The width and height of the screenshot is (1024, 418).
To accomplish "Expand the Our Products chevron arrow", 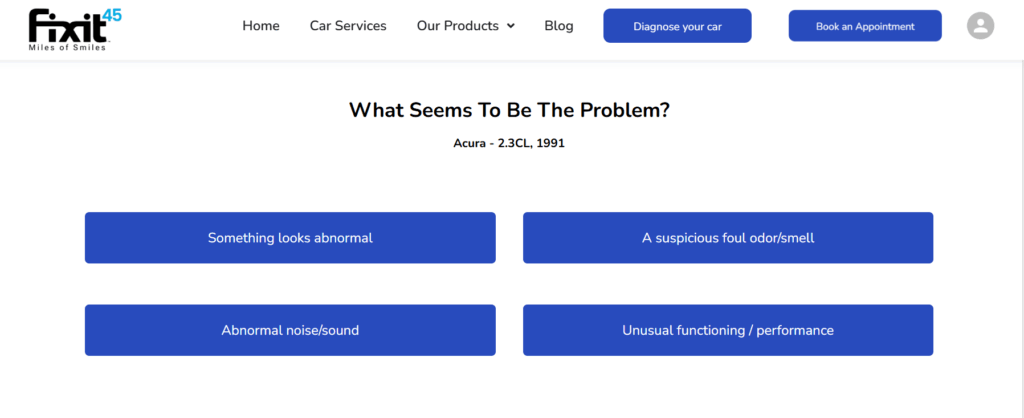I will 511,26.
